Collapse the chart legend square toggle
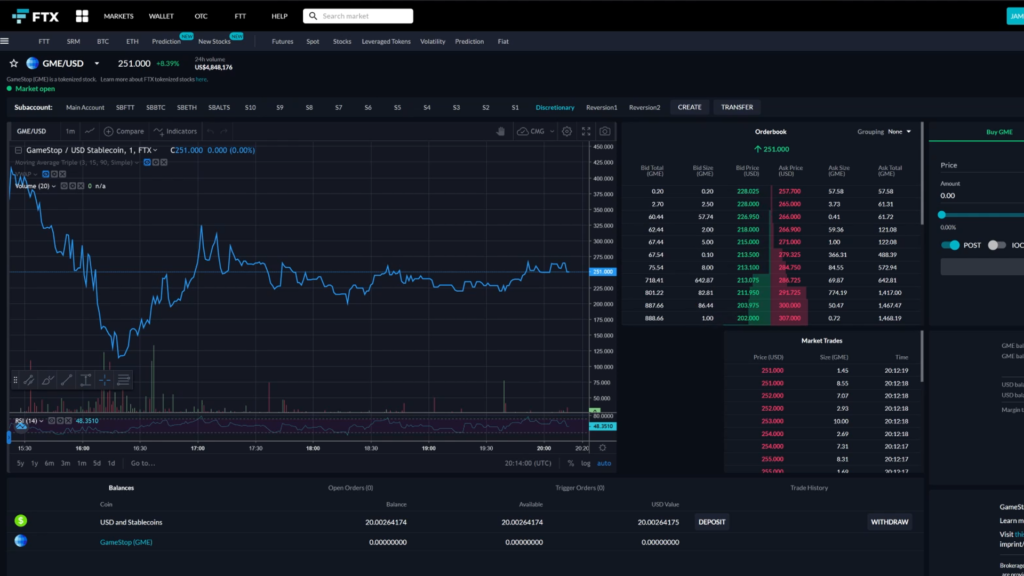The width and height of the screenshot is (1024, 576). [18, 150]
